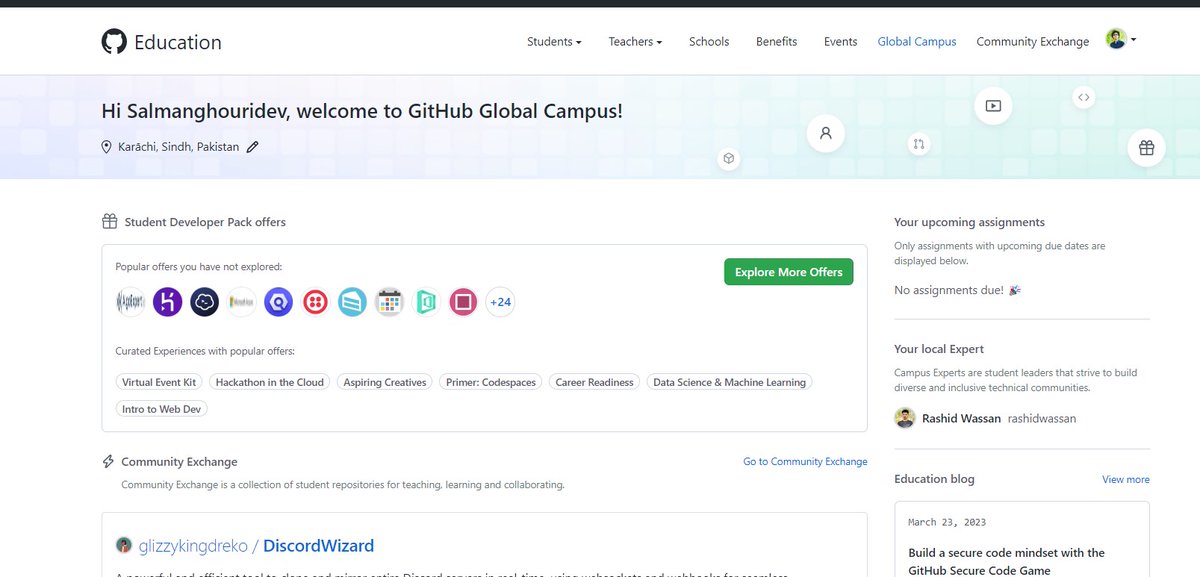Click the 'No assignments due!' text
1200x577 pixels.
(x=949, y=290)
